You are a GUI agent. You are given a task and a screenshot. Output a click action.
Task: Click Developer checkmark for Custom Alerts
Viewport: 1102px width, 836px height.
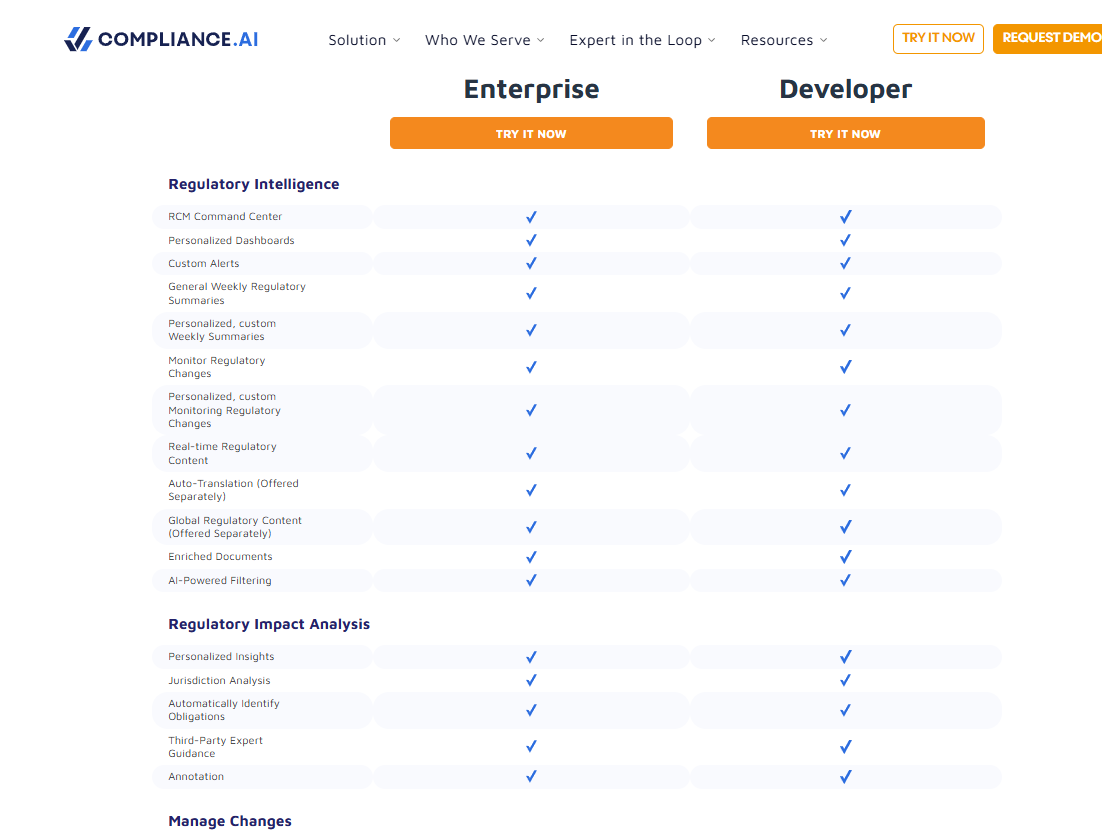point(845,263)
